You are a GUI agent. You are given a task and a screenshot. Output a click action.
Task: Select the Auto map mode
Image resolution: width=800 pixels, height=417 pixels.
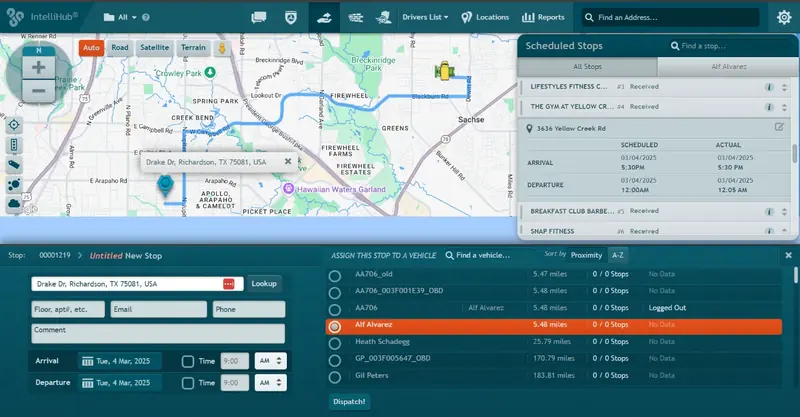[x=91, y=47]
